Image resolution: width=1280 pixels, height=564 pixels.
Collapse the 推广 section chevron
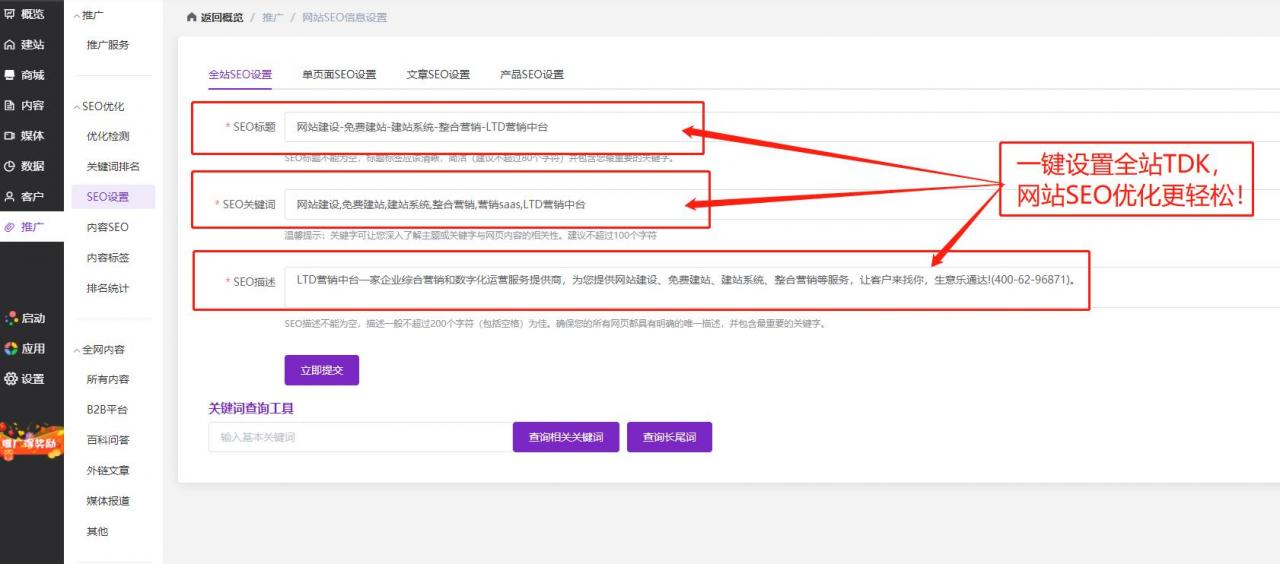coord(77,15)
